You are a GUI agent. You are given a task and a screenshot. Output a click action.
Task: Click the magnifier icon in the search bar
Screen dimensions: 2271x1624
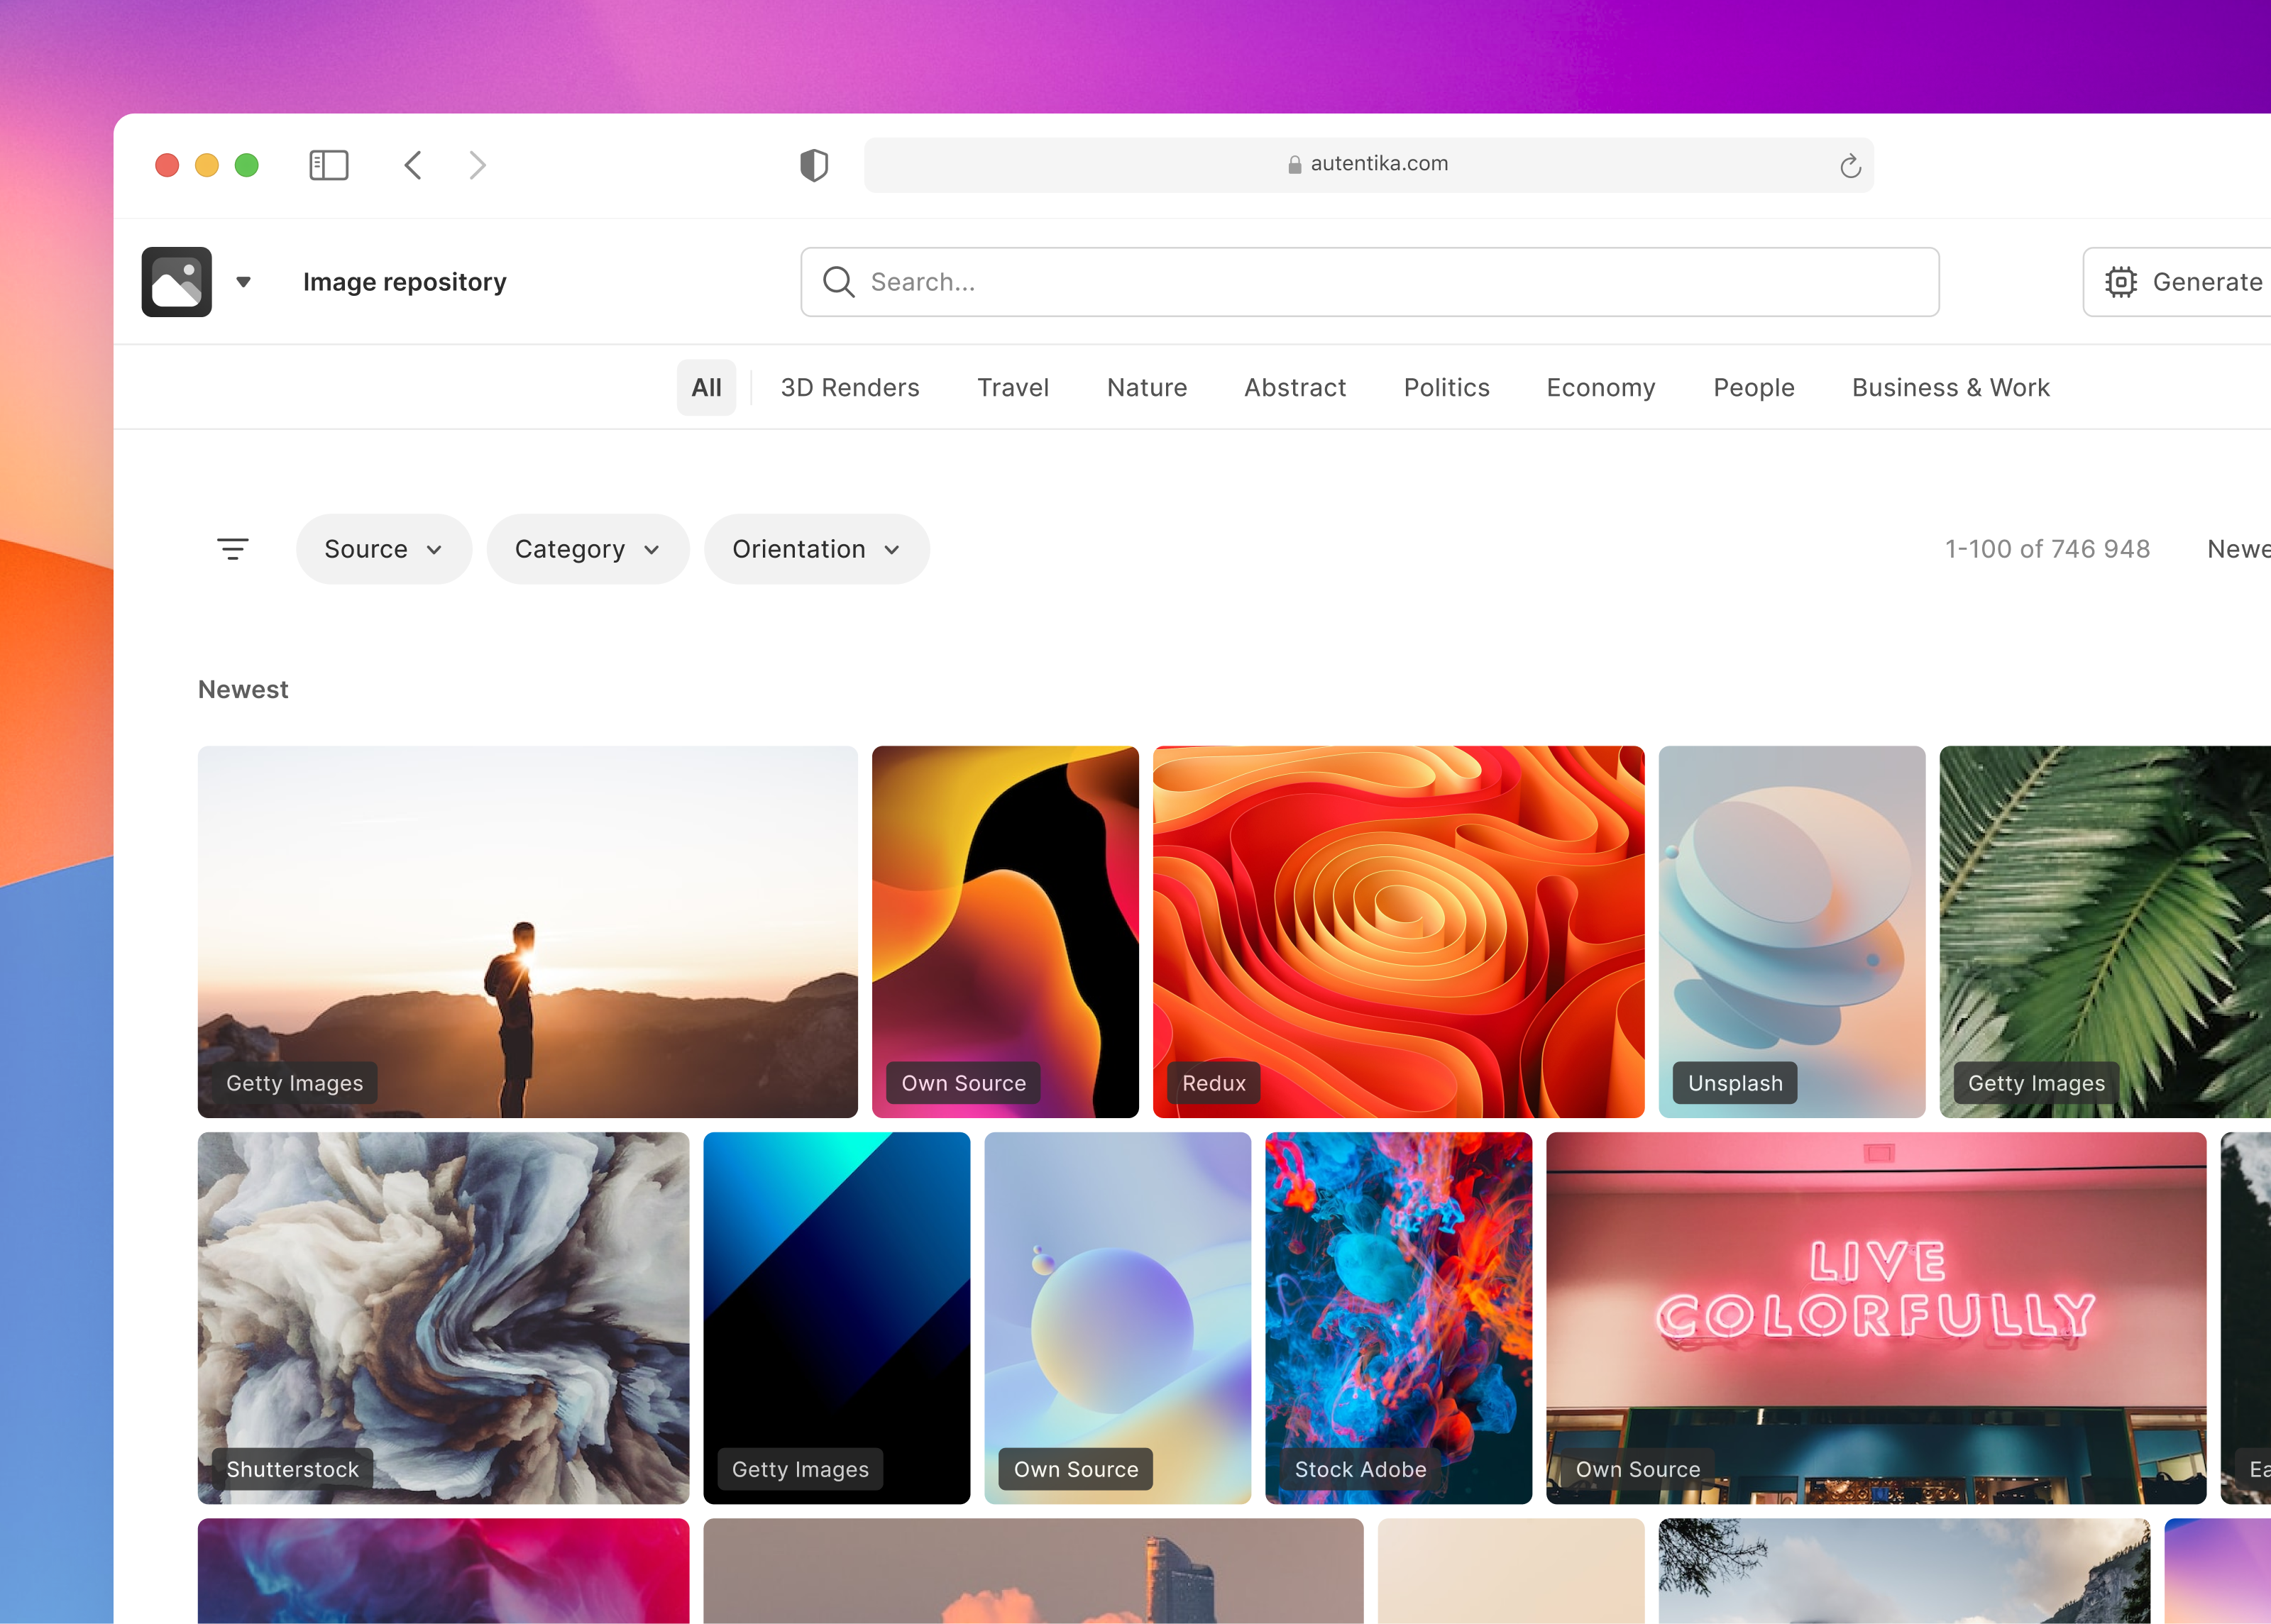(x=837, y=282)
